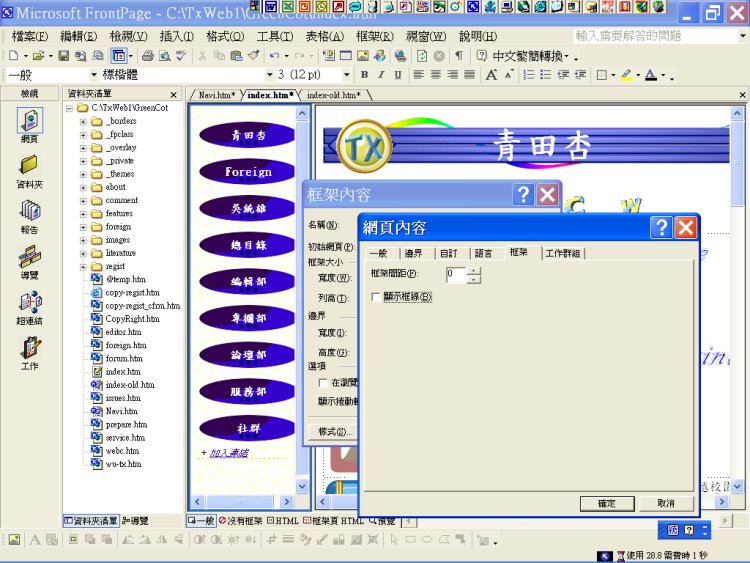Select the 工作 (Tasks) view icon
This screenshot has width=750, height=563.
pyautogui.click(x=29, y=351)
